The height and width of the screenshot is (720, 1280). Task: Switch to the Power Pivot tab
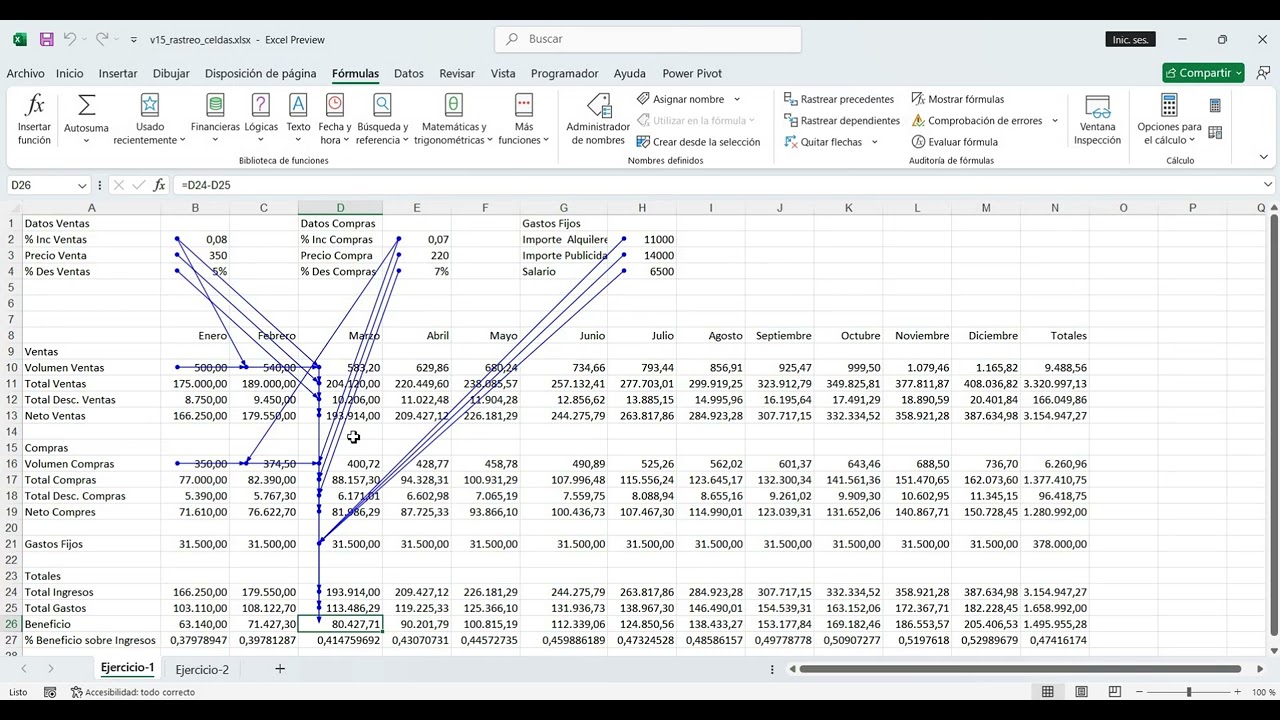pos(692,73)
